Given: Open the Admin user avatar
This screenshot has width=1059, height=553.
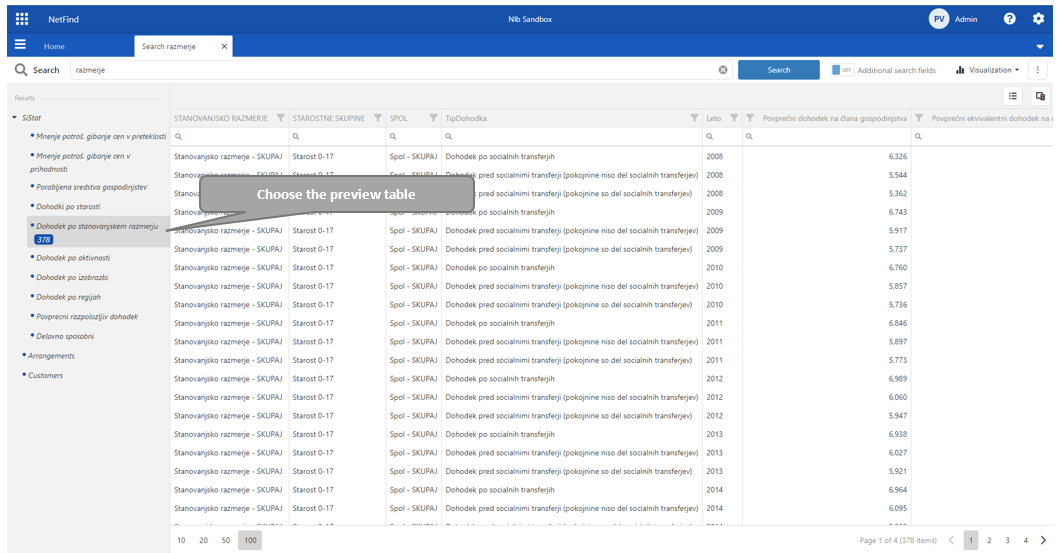Looking at the screenshot, I should click(x=938, y=19).
